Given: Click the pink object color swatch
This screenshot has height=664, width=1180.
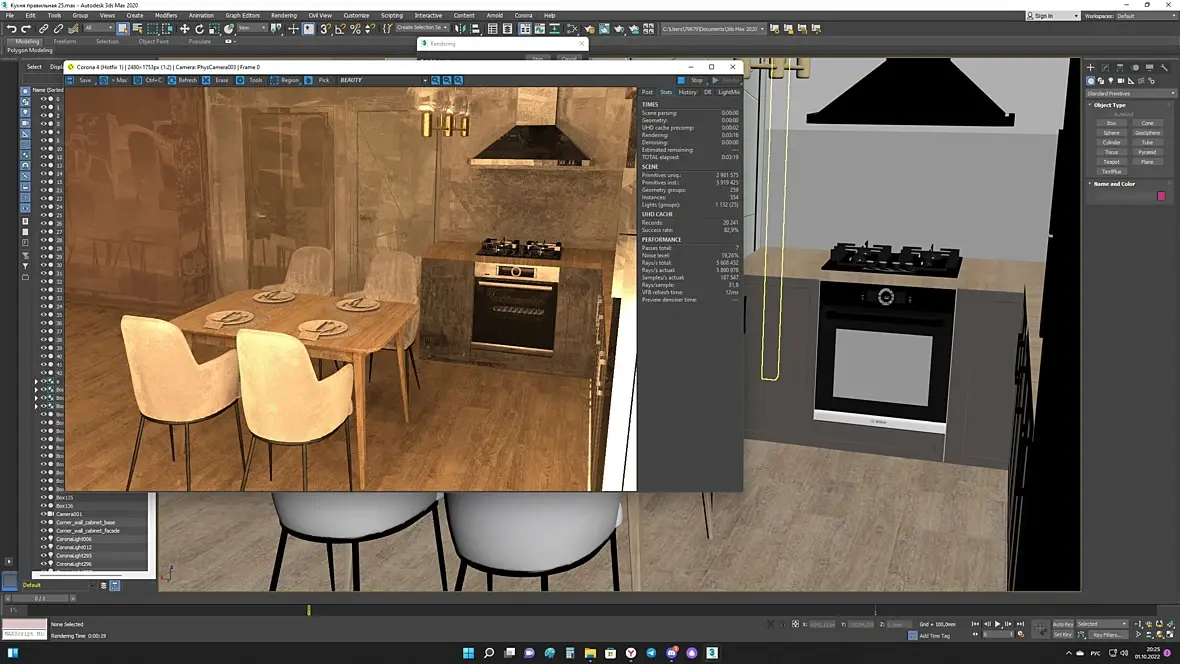Looking at the screenshot, I should pos(1161,196).
